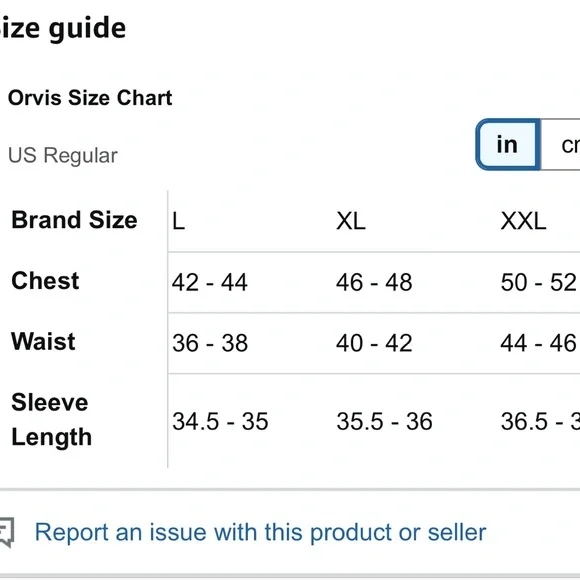Click the Sleeve Length row header

point(51,420)
